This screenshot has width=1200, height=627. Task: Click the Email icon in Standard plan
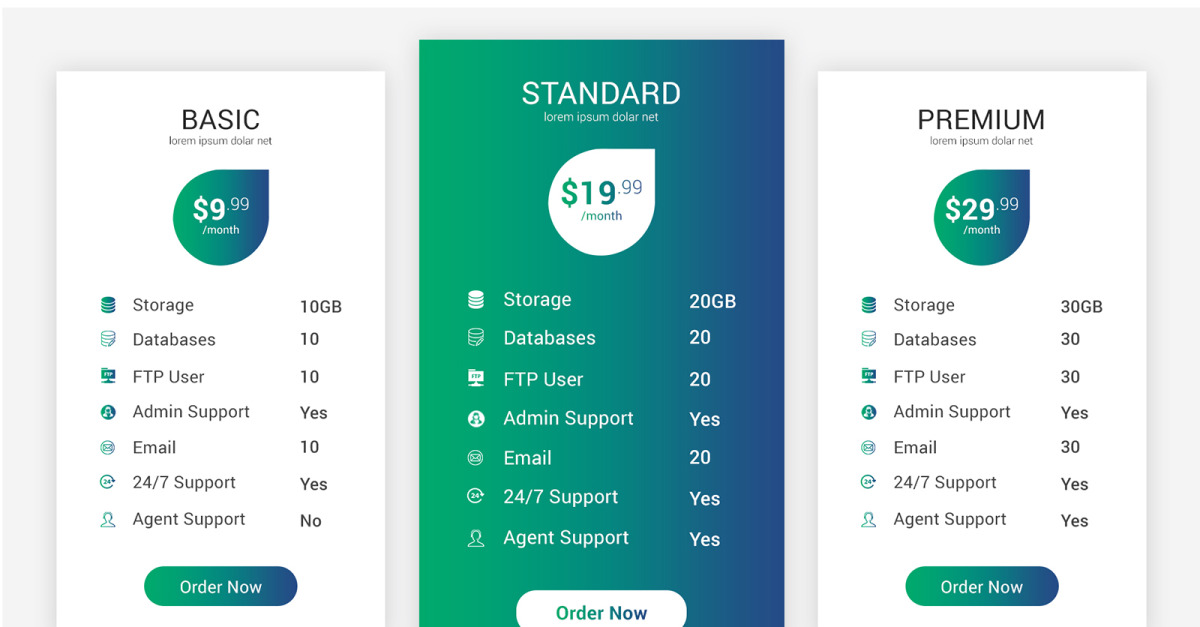tap(476, 457)
